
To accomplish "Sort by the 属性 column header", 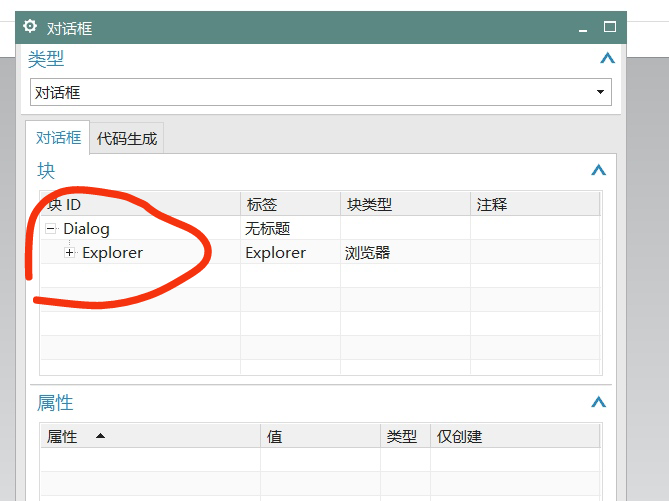I will click(x=150, y=437).
